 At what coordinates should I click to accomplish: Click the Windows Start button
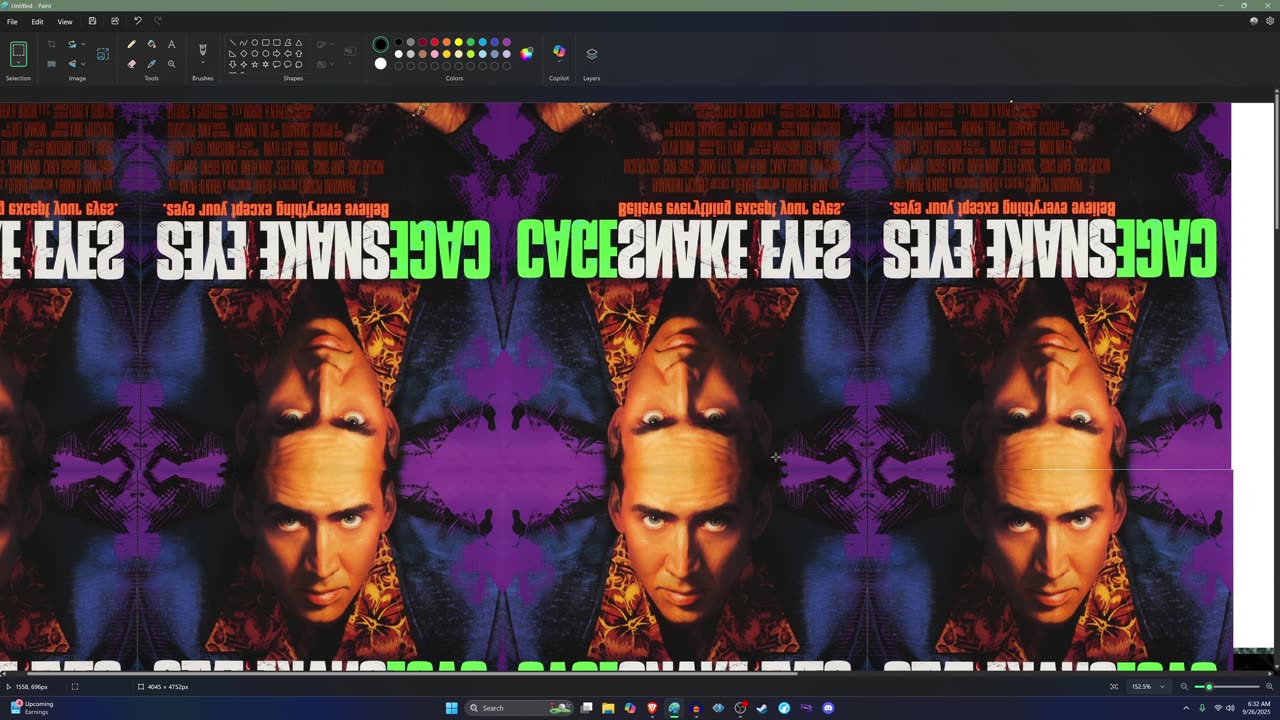point(451,708)
